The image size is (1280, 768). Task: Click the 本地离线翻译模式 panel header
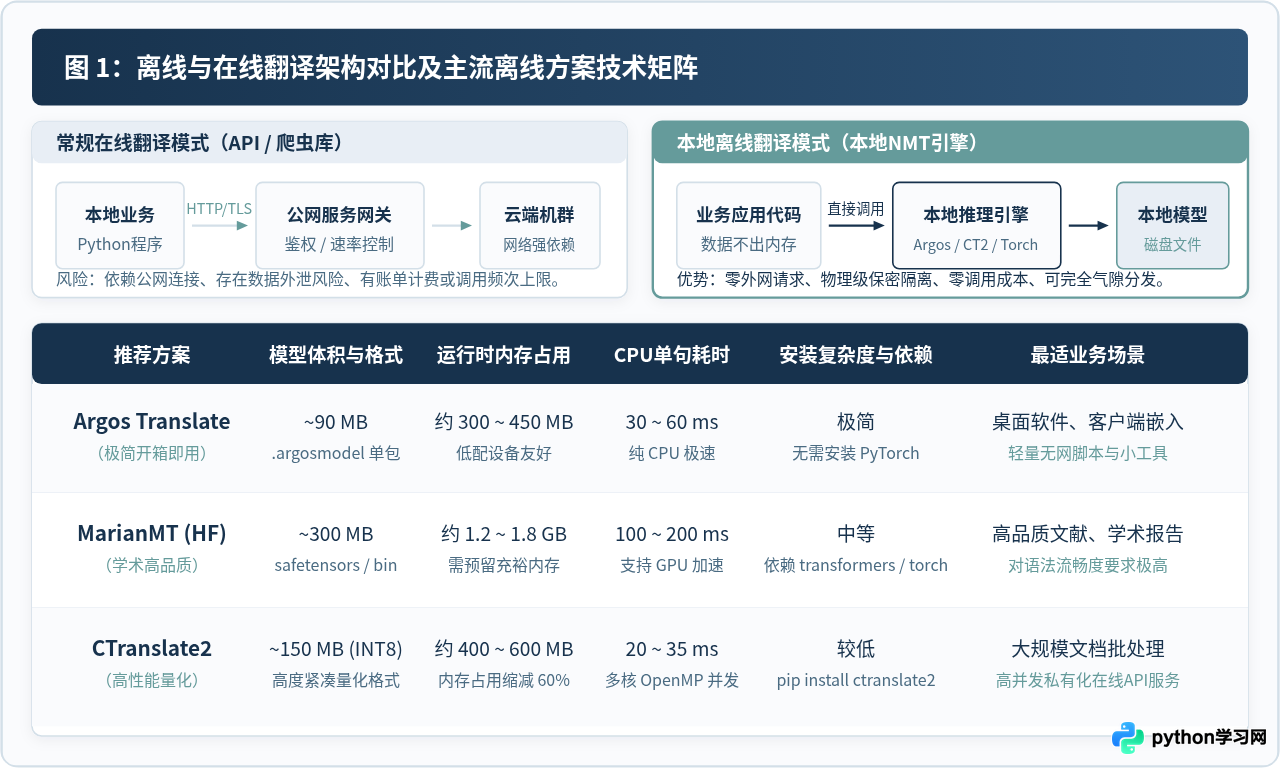(950, 142)
